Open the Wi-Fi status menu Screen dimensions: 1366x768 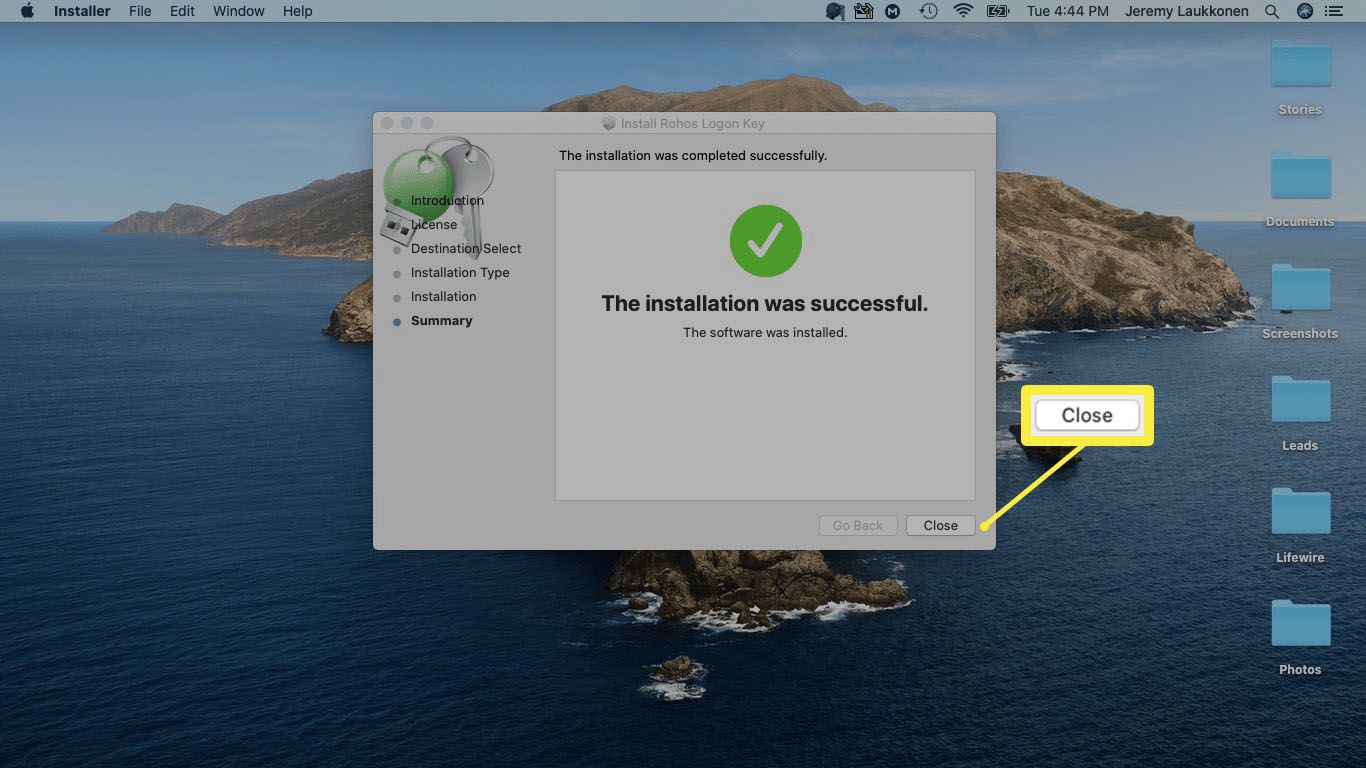pos(963,11)
